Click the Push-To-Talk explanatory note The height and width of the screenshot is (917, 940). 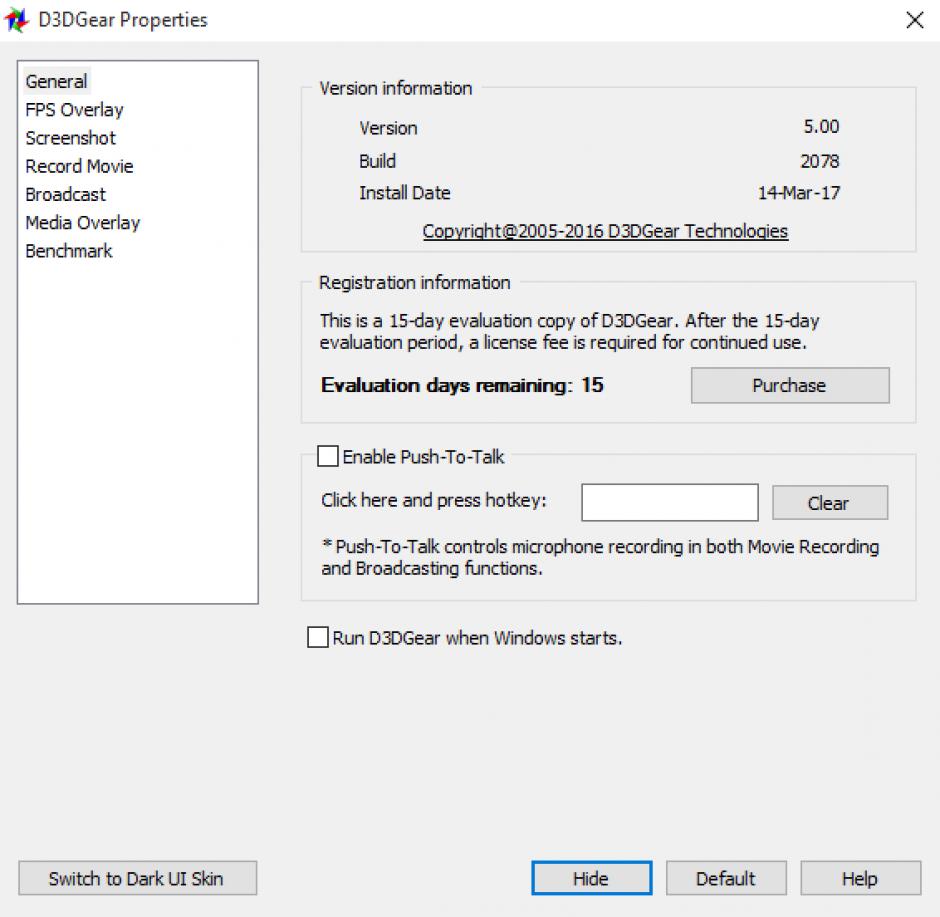tap(600, 557)
